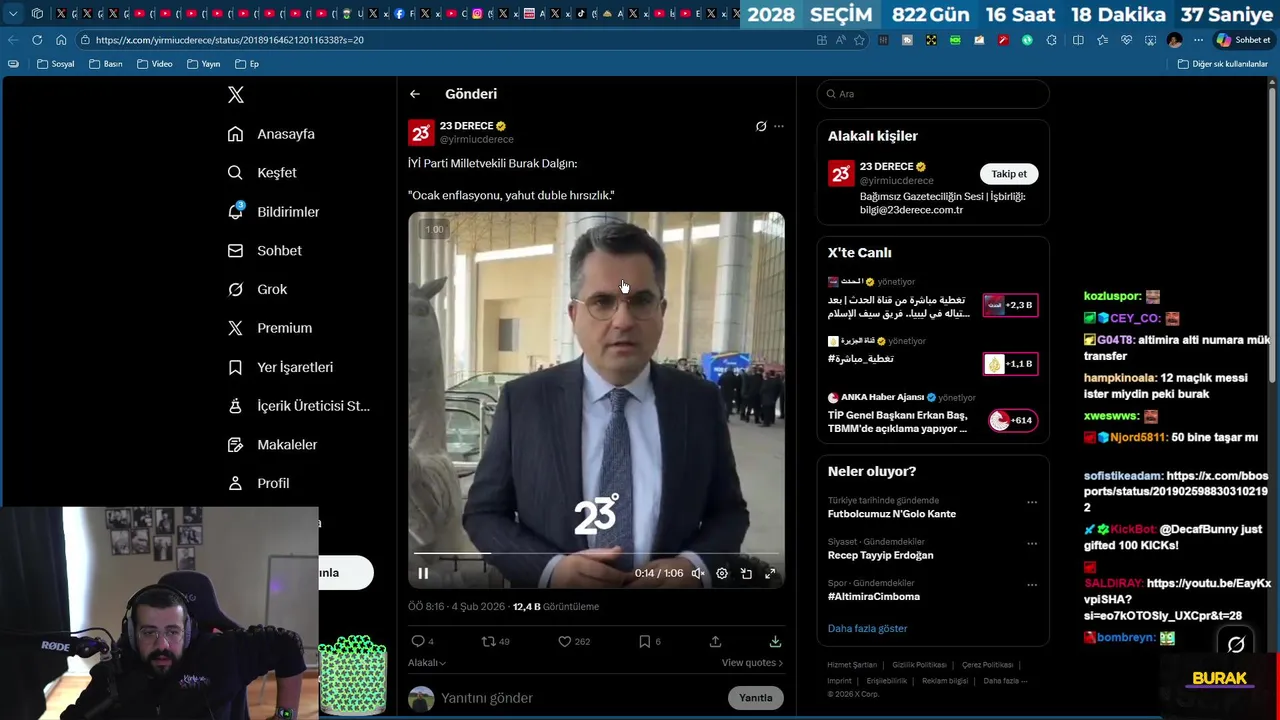Click Sohbet et Copilot button
The height and width of the screenshot is (720, 1280).
coord(1243,40)
